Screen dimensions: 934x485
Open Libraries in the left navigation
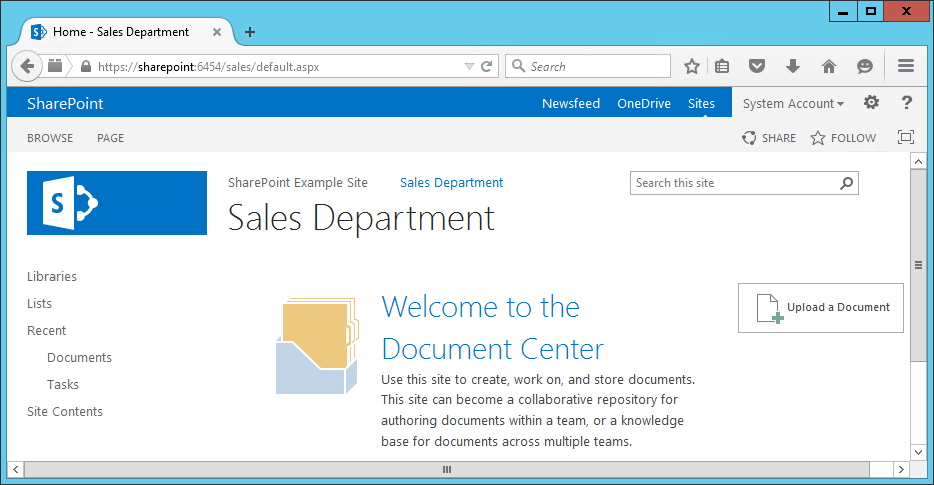tap(52, 276)
